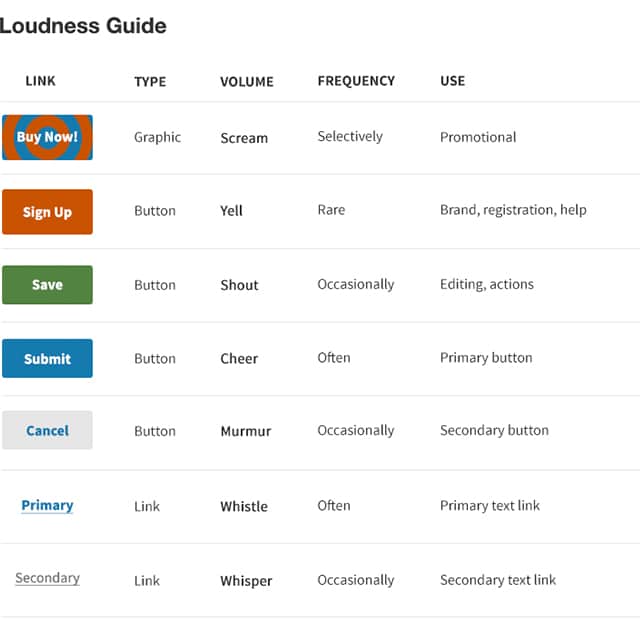640x632 pixels.
Task: Click the Loudness Guide heading
Action: (x=83, y=26)
